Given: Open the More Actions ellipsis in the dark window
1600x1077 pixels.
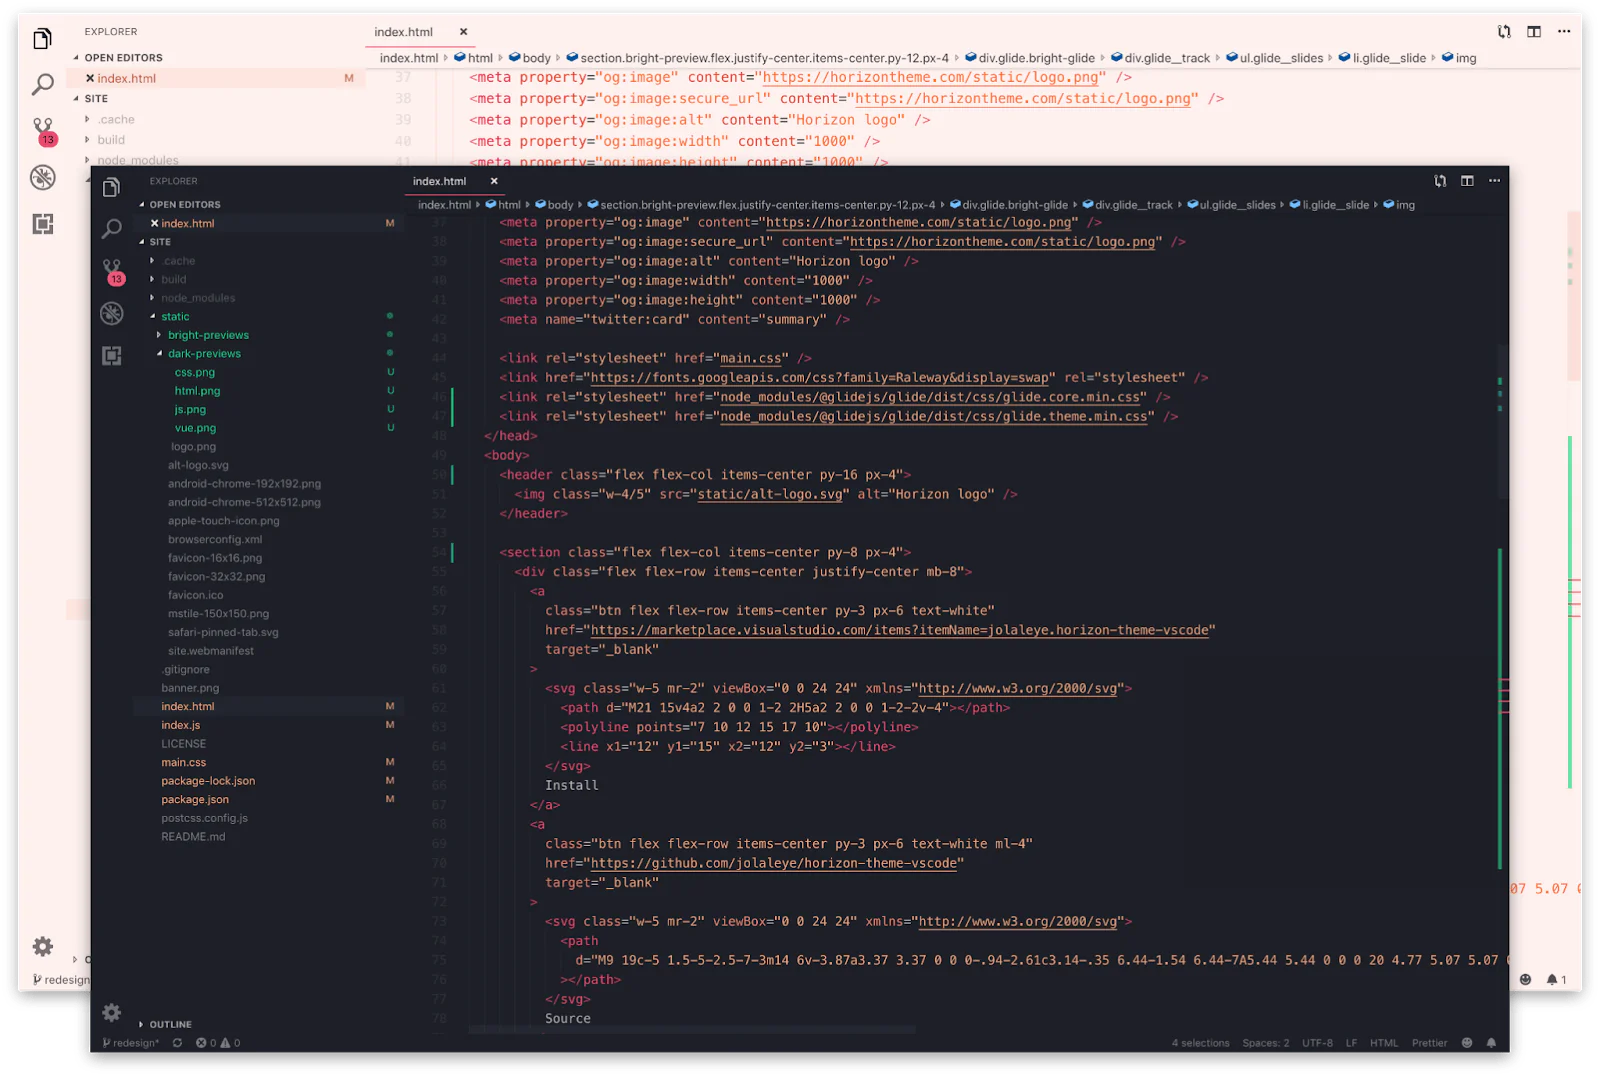Looking at the screenshot, I should 1494,181.
